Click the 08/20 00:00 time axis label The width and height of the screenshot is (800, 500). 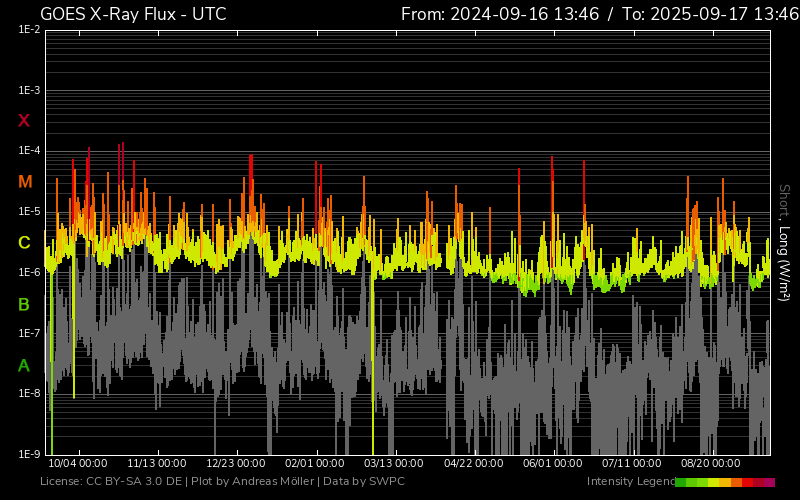[x=710, y=464]
